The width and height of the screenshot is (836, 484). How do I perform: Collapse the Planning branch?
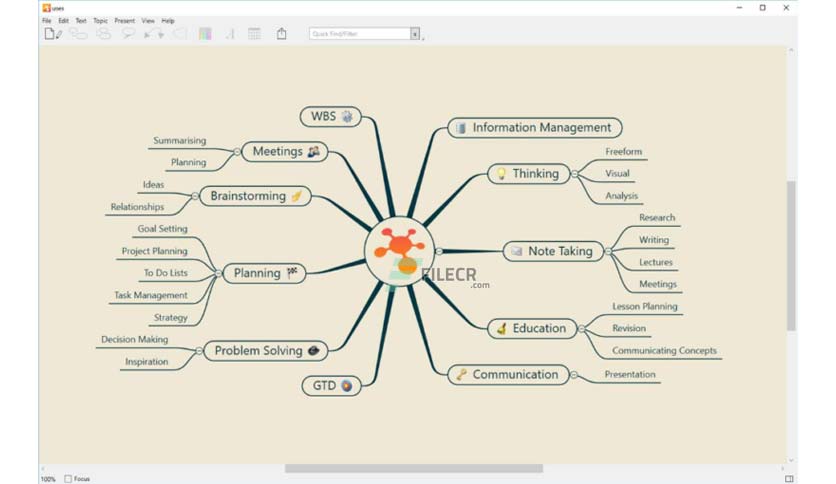218,273
